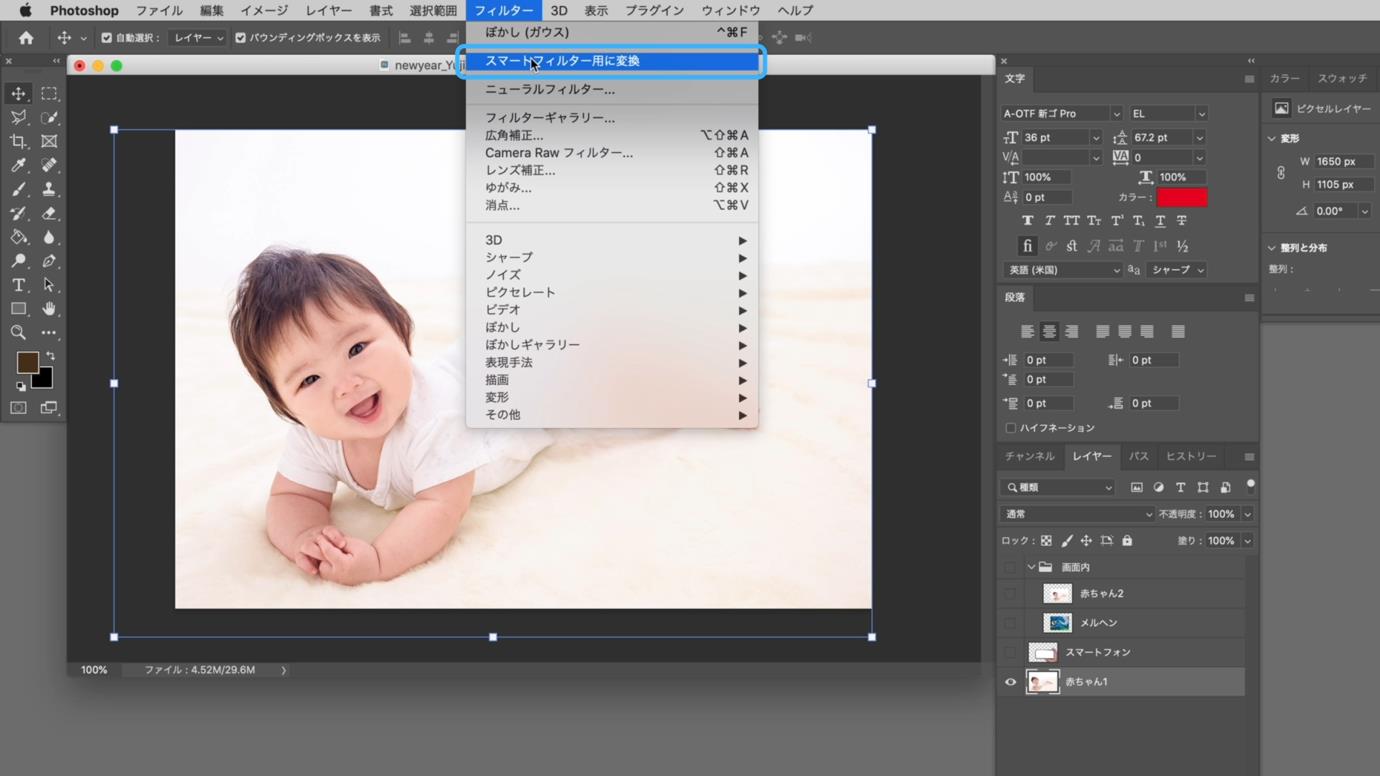Click lock all padlock in Layers panel

click(x=1127, y=541)
